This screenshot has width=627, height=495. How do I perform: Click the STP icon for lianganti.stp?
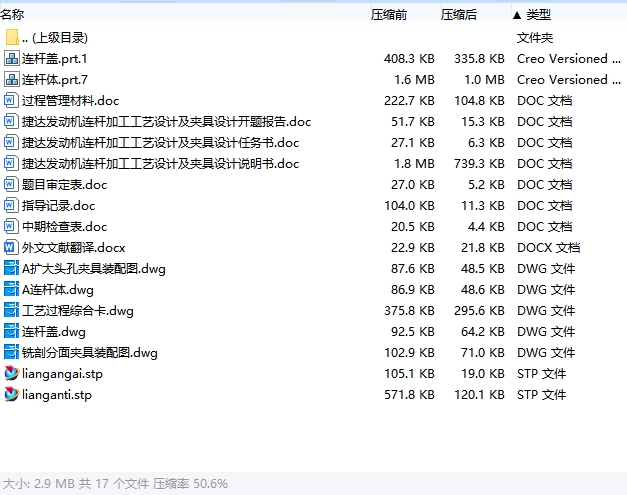point(11,394)
